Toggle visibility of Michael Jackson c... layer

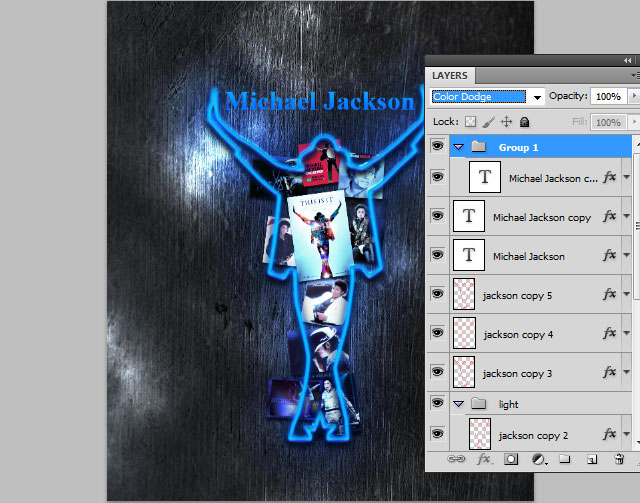click(x=438, y=177)
